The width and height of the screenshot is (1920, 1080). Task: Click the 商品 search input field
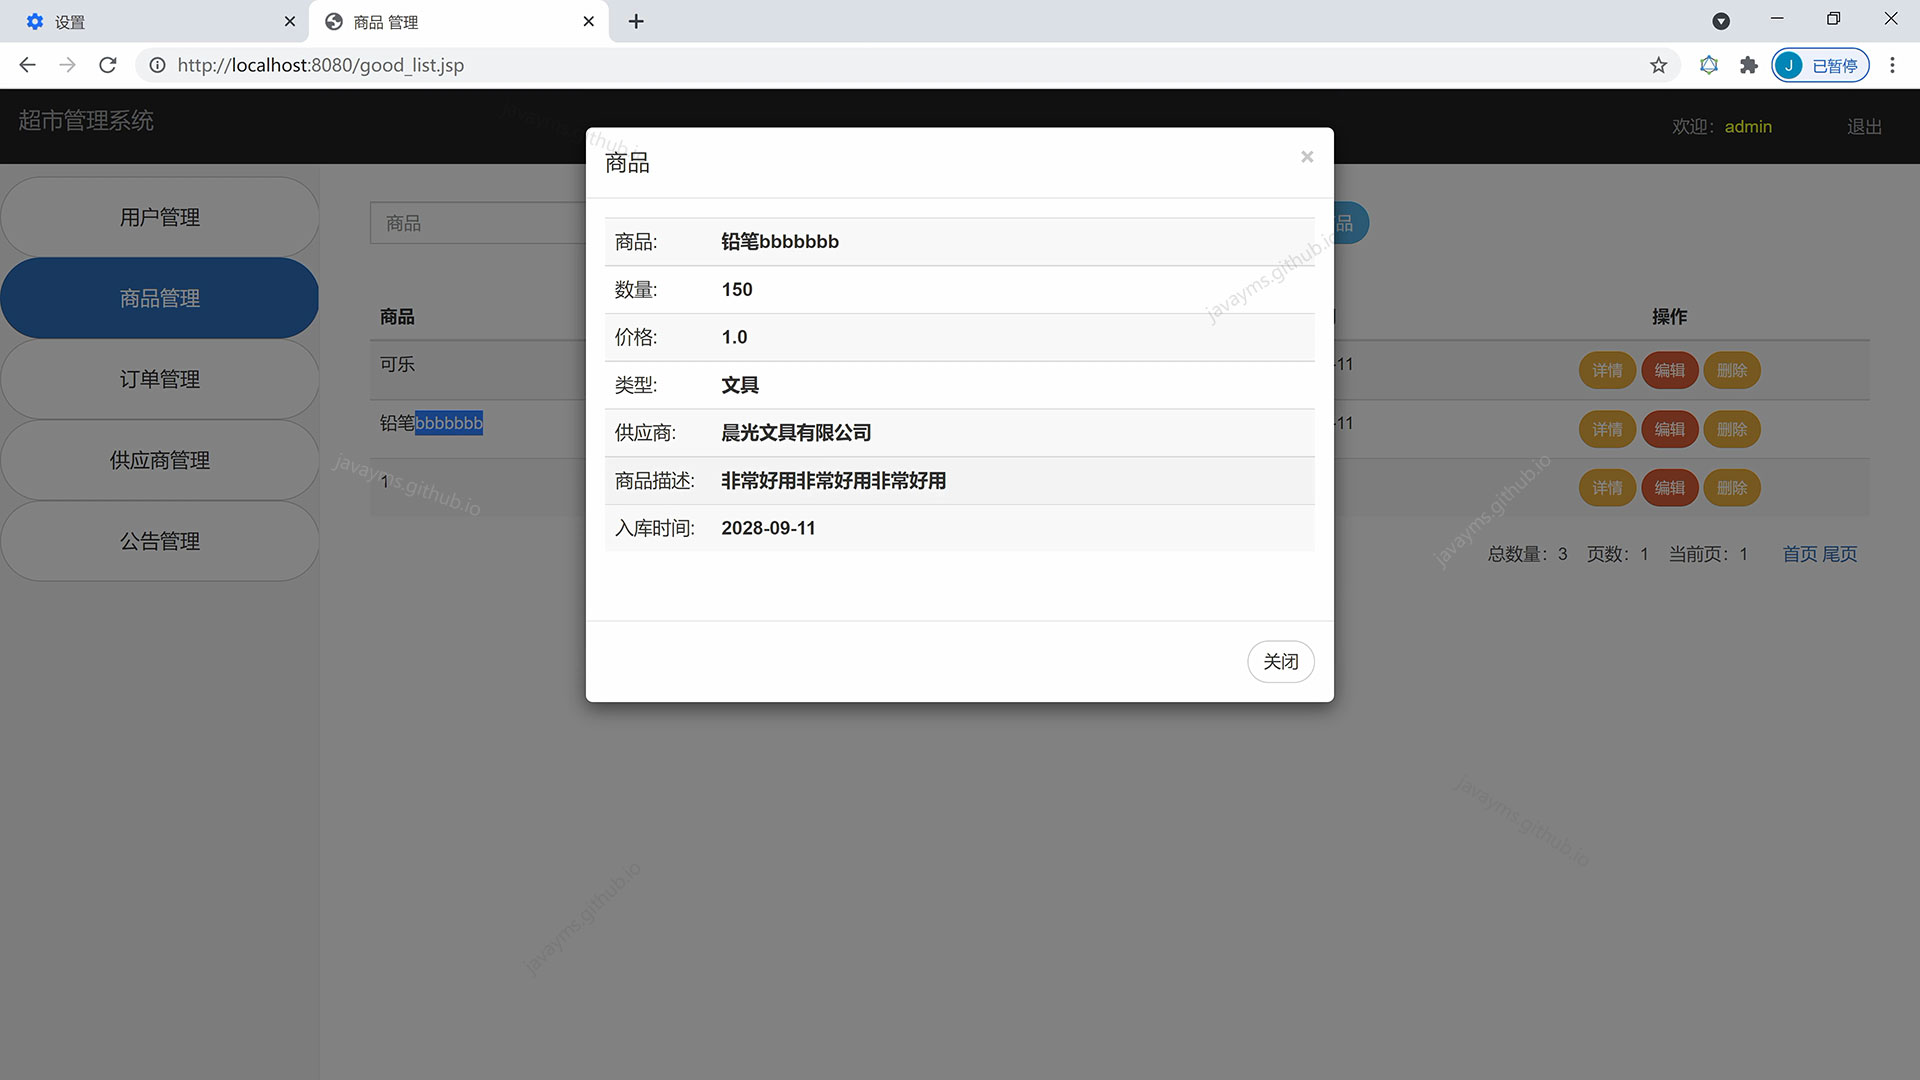coord(477,223)
